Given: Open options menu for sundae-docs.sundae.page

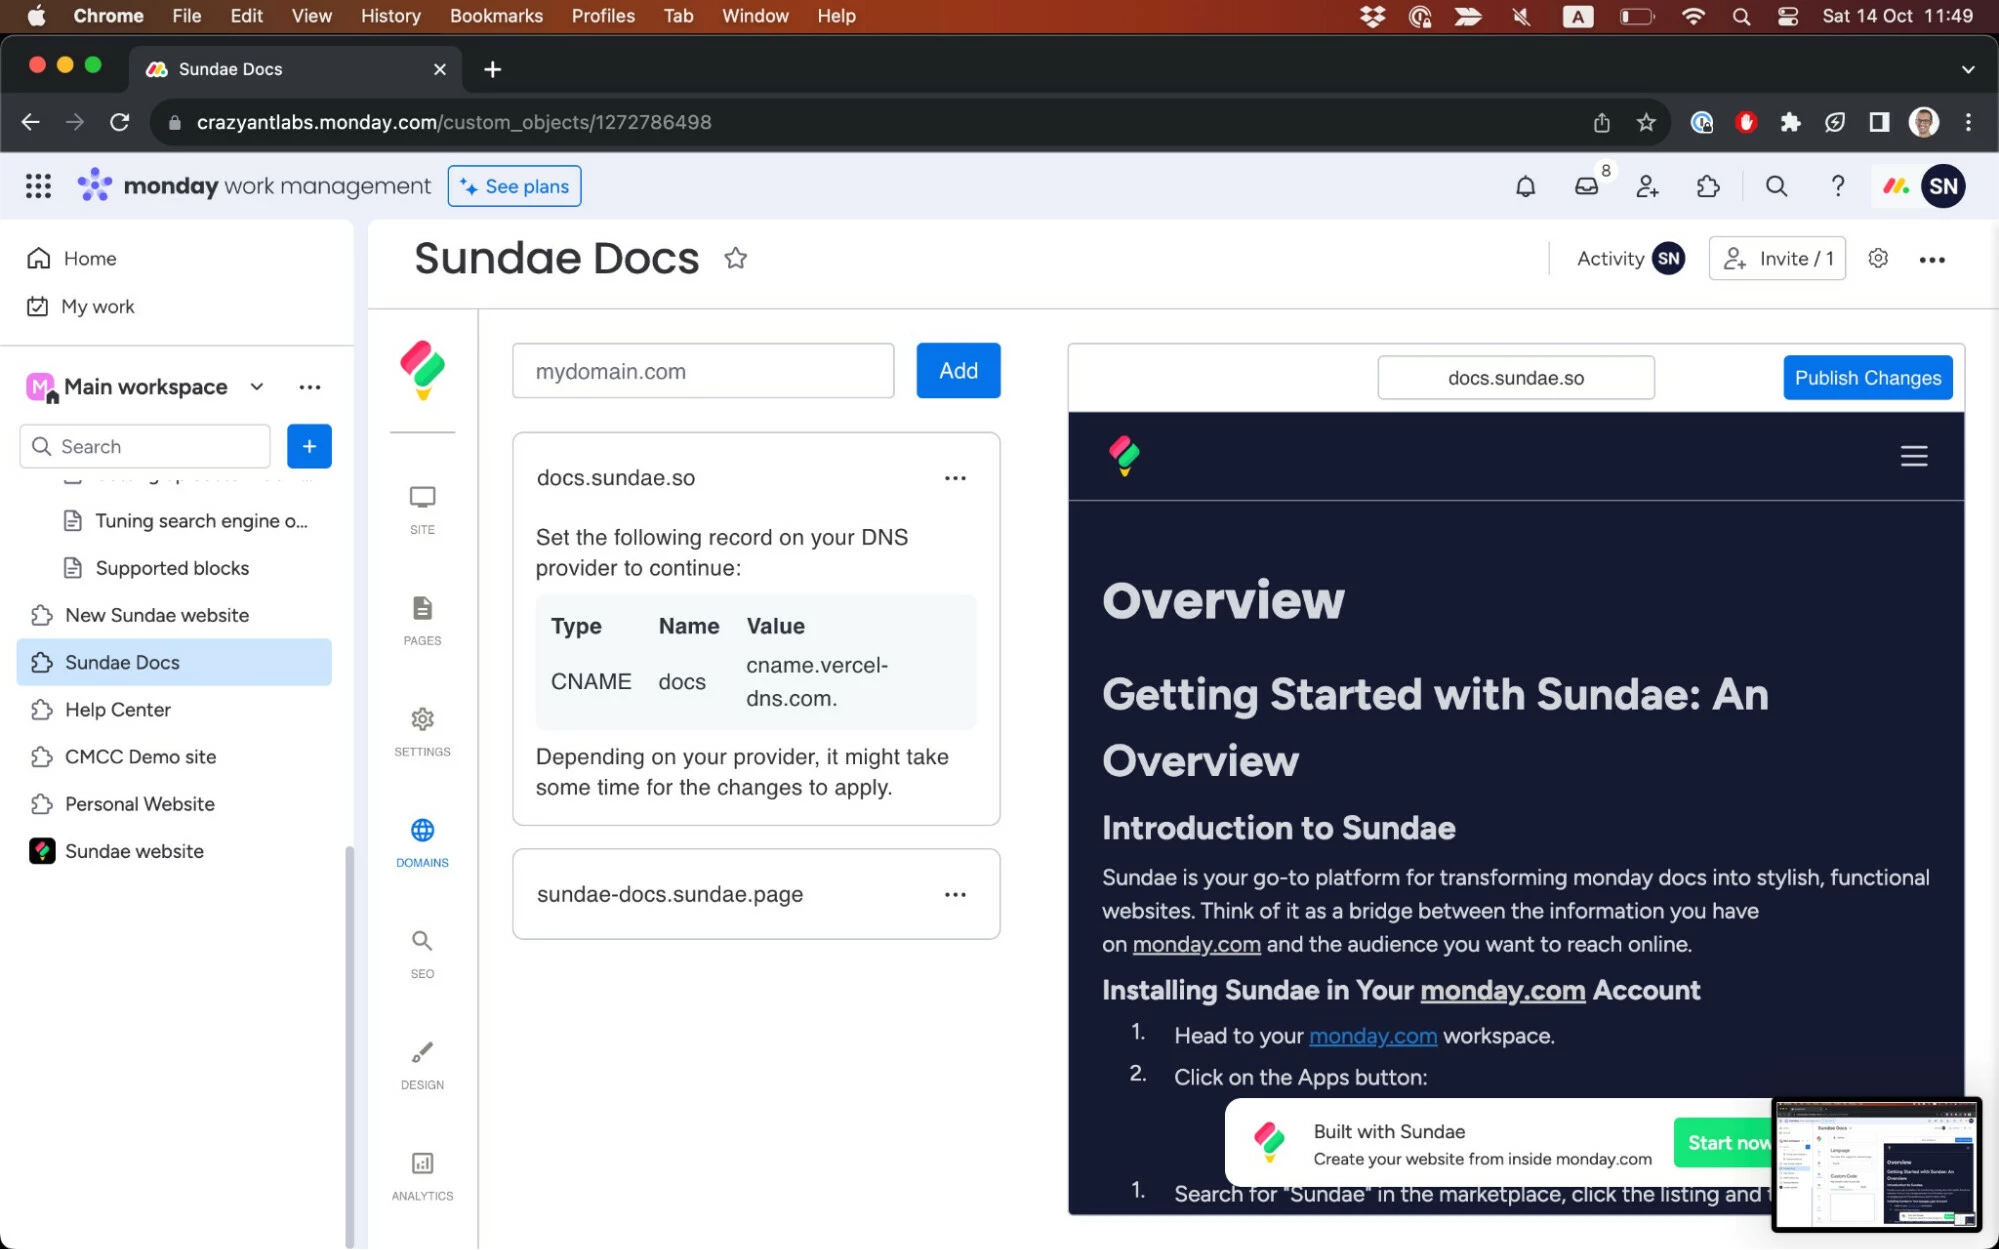Looking at the screenshot, I should pyautogui.click(x=955, y=894).
